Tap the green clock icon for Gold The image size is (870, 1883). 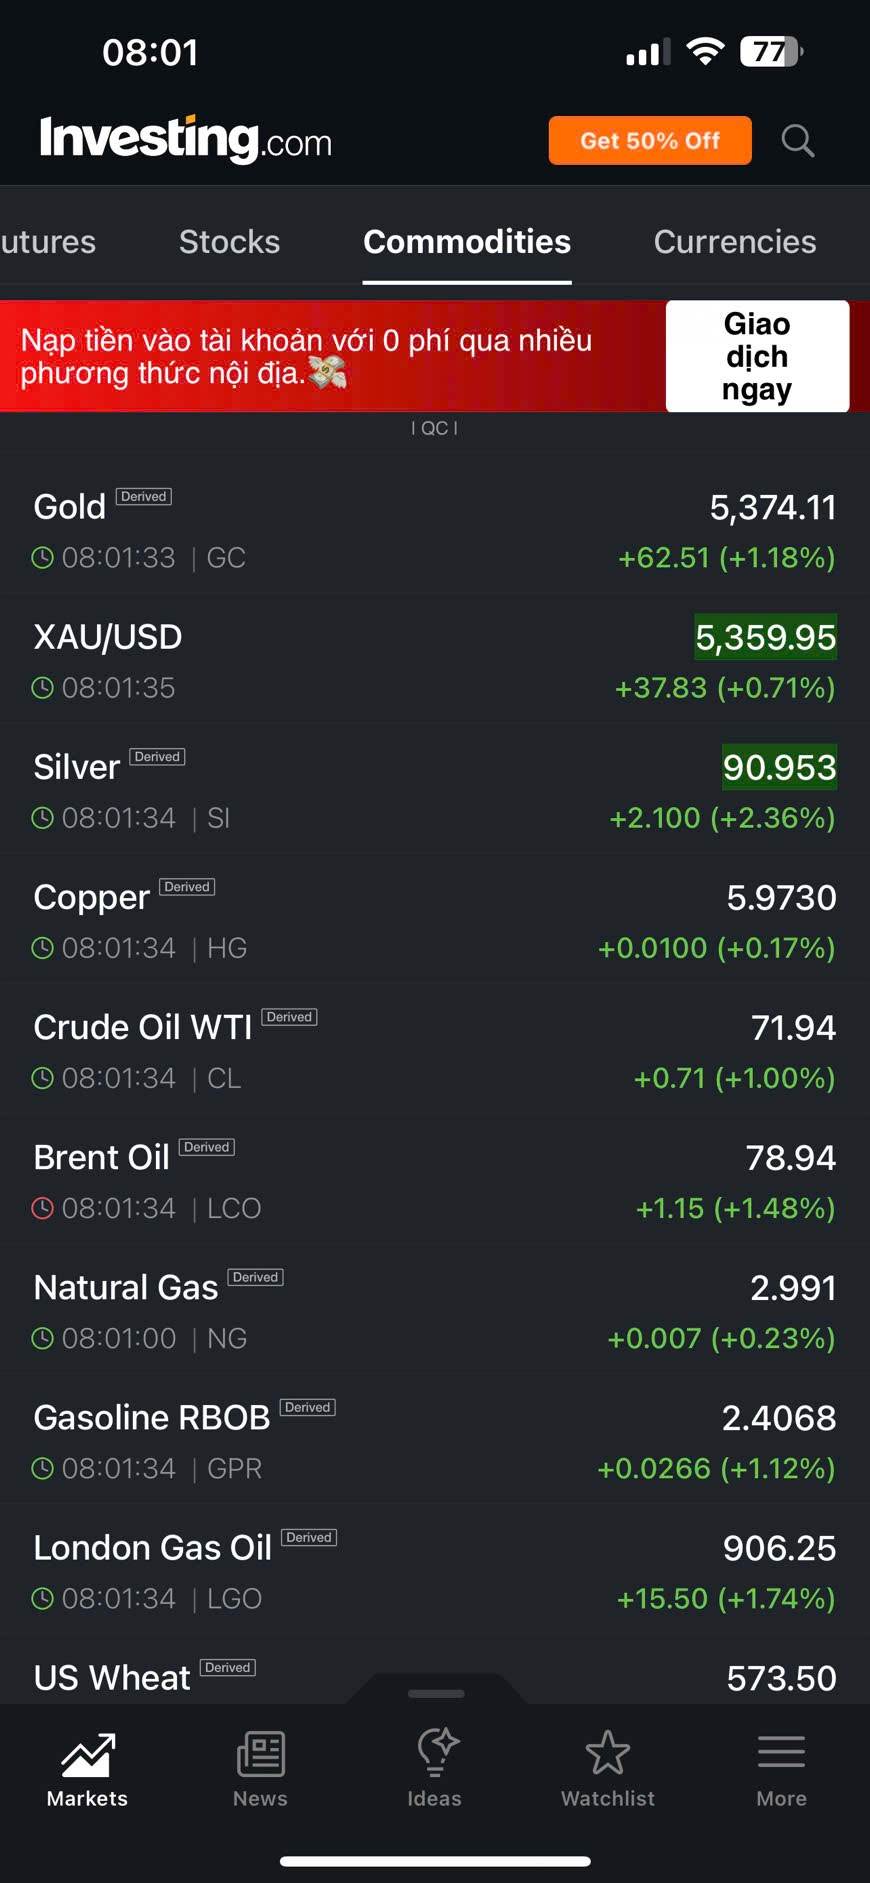42,558
